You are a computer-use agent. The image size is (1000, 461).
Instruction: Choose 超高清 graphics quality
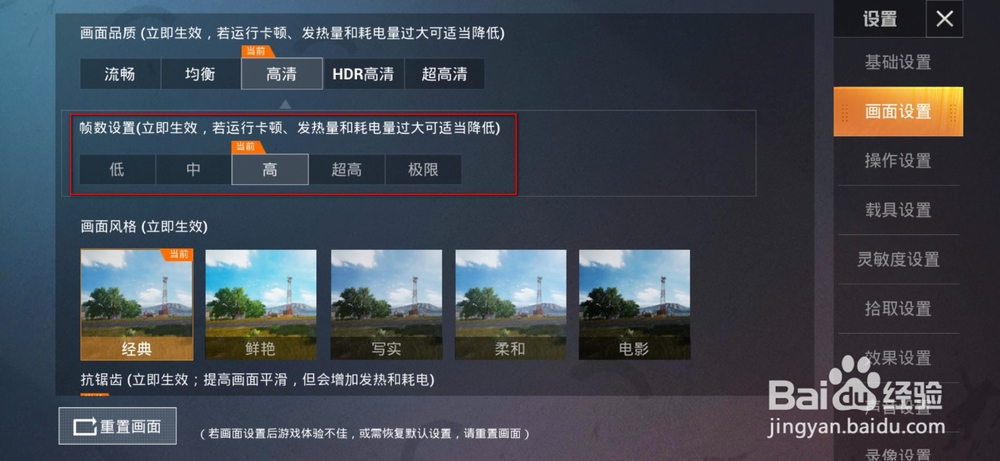click(444, 74)
